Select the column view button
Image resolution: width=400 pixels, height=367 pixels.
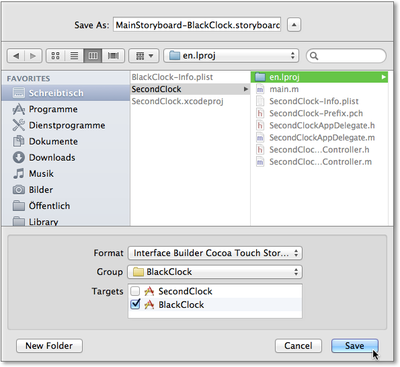(x=93, y=56)
